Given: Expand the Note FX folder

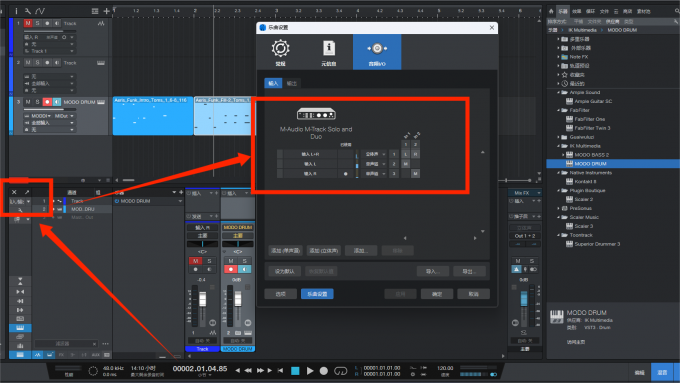Looking at the screenshot, I should [559, 57].
